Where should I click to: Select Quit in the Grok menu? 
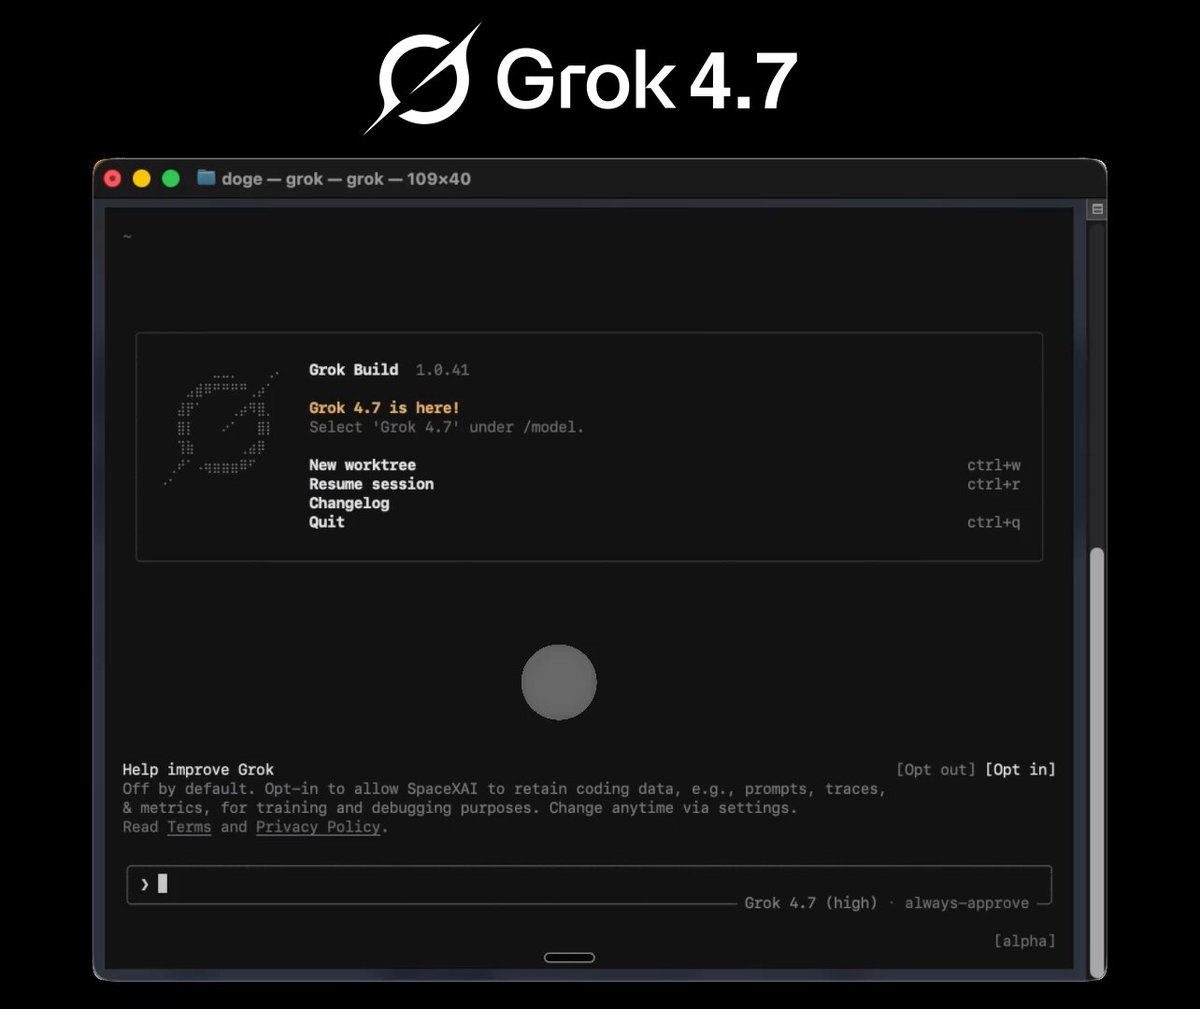(x=327, y=522)
